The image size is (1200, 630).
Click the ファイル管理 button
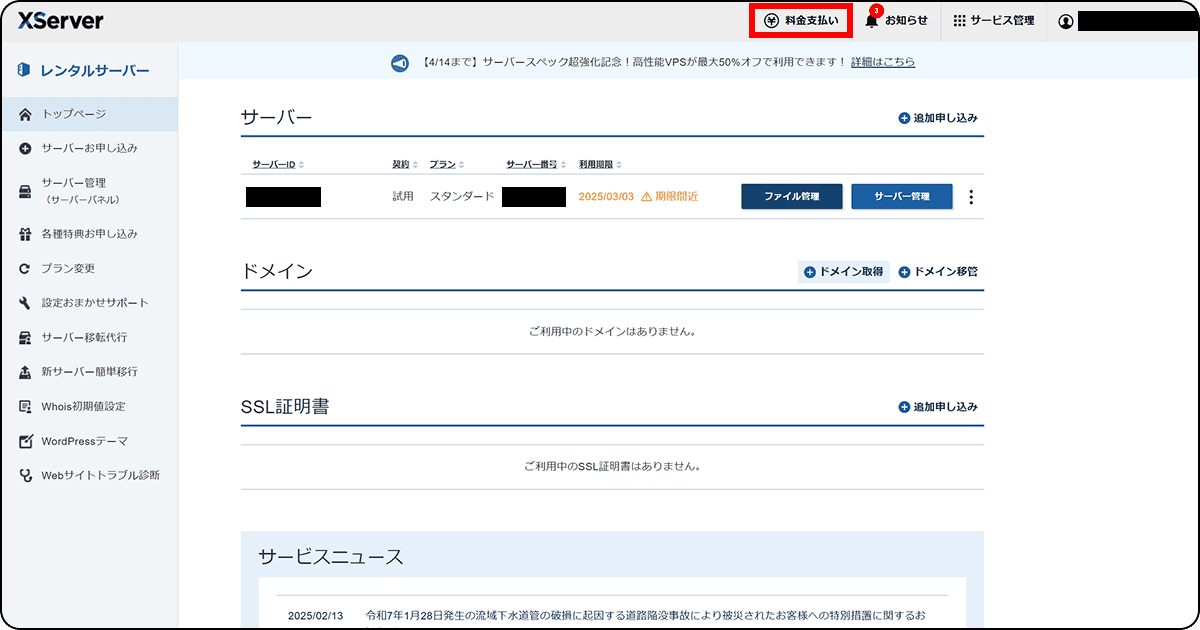tap(792, 197)
